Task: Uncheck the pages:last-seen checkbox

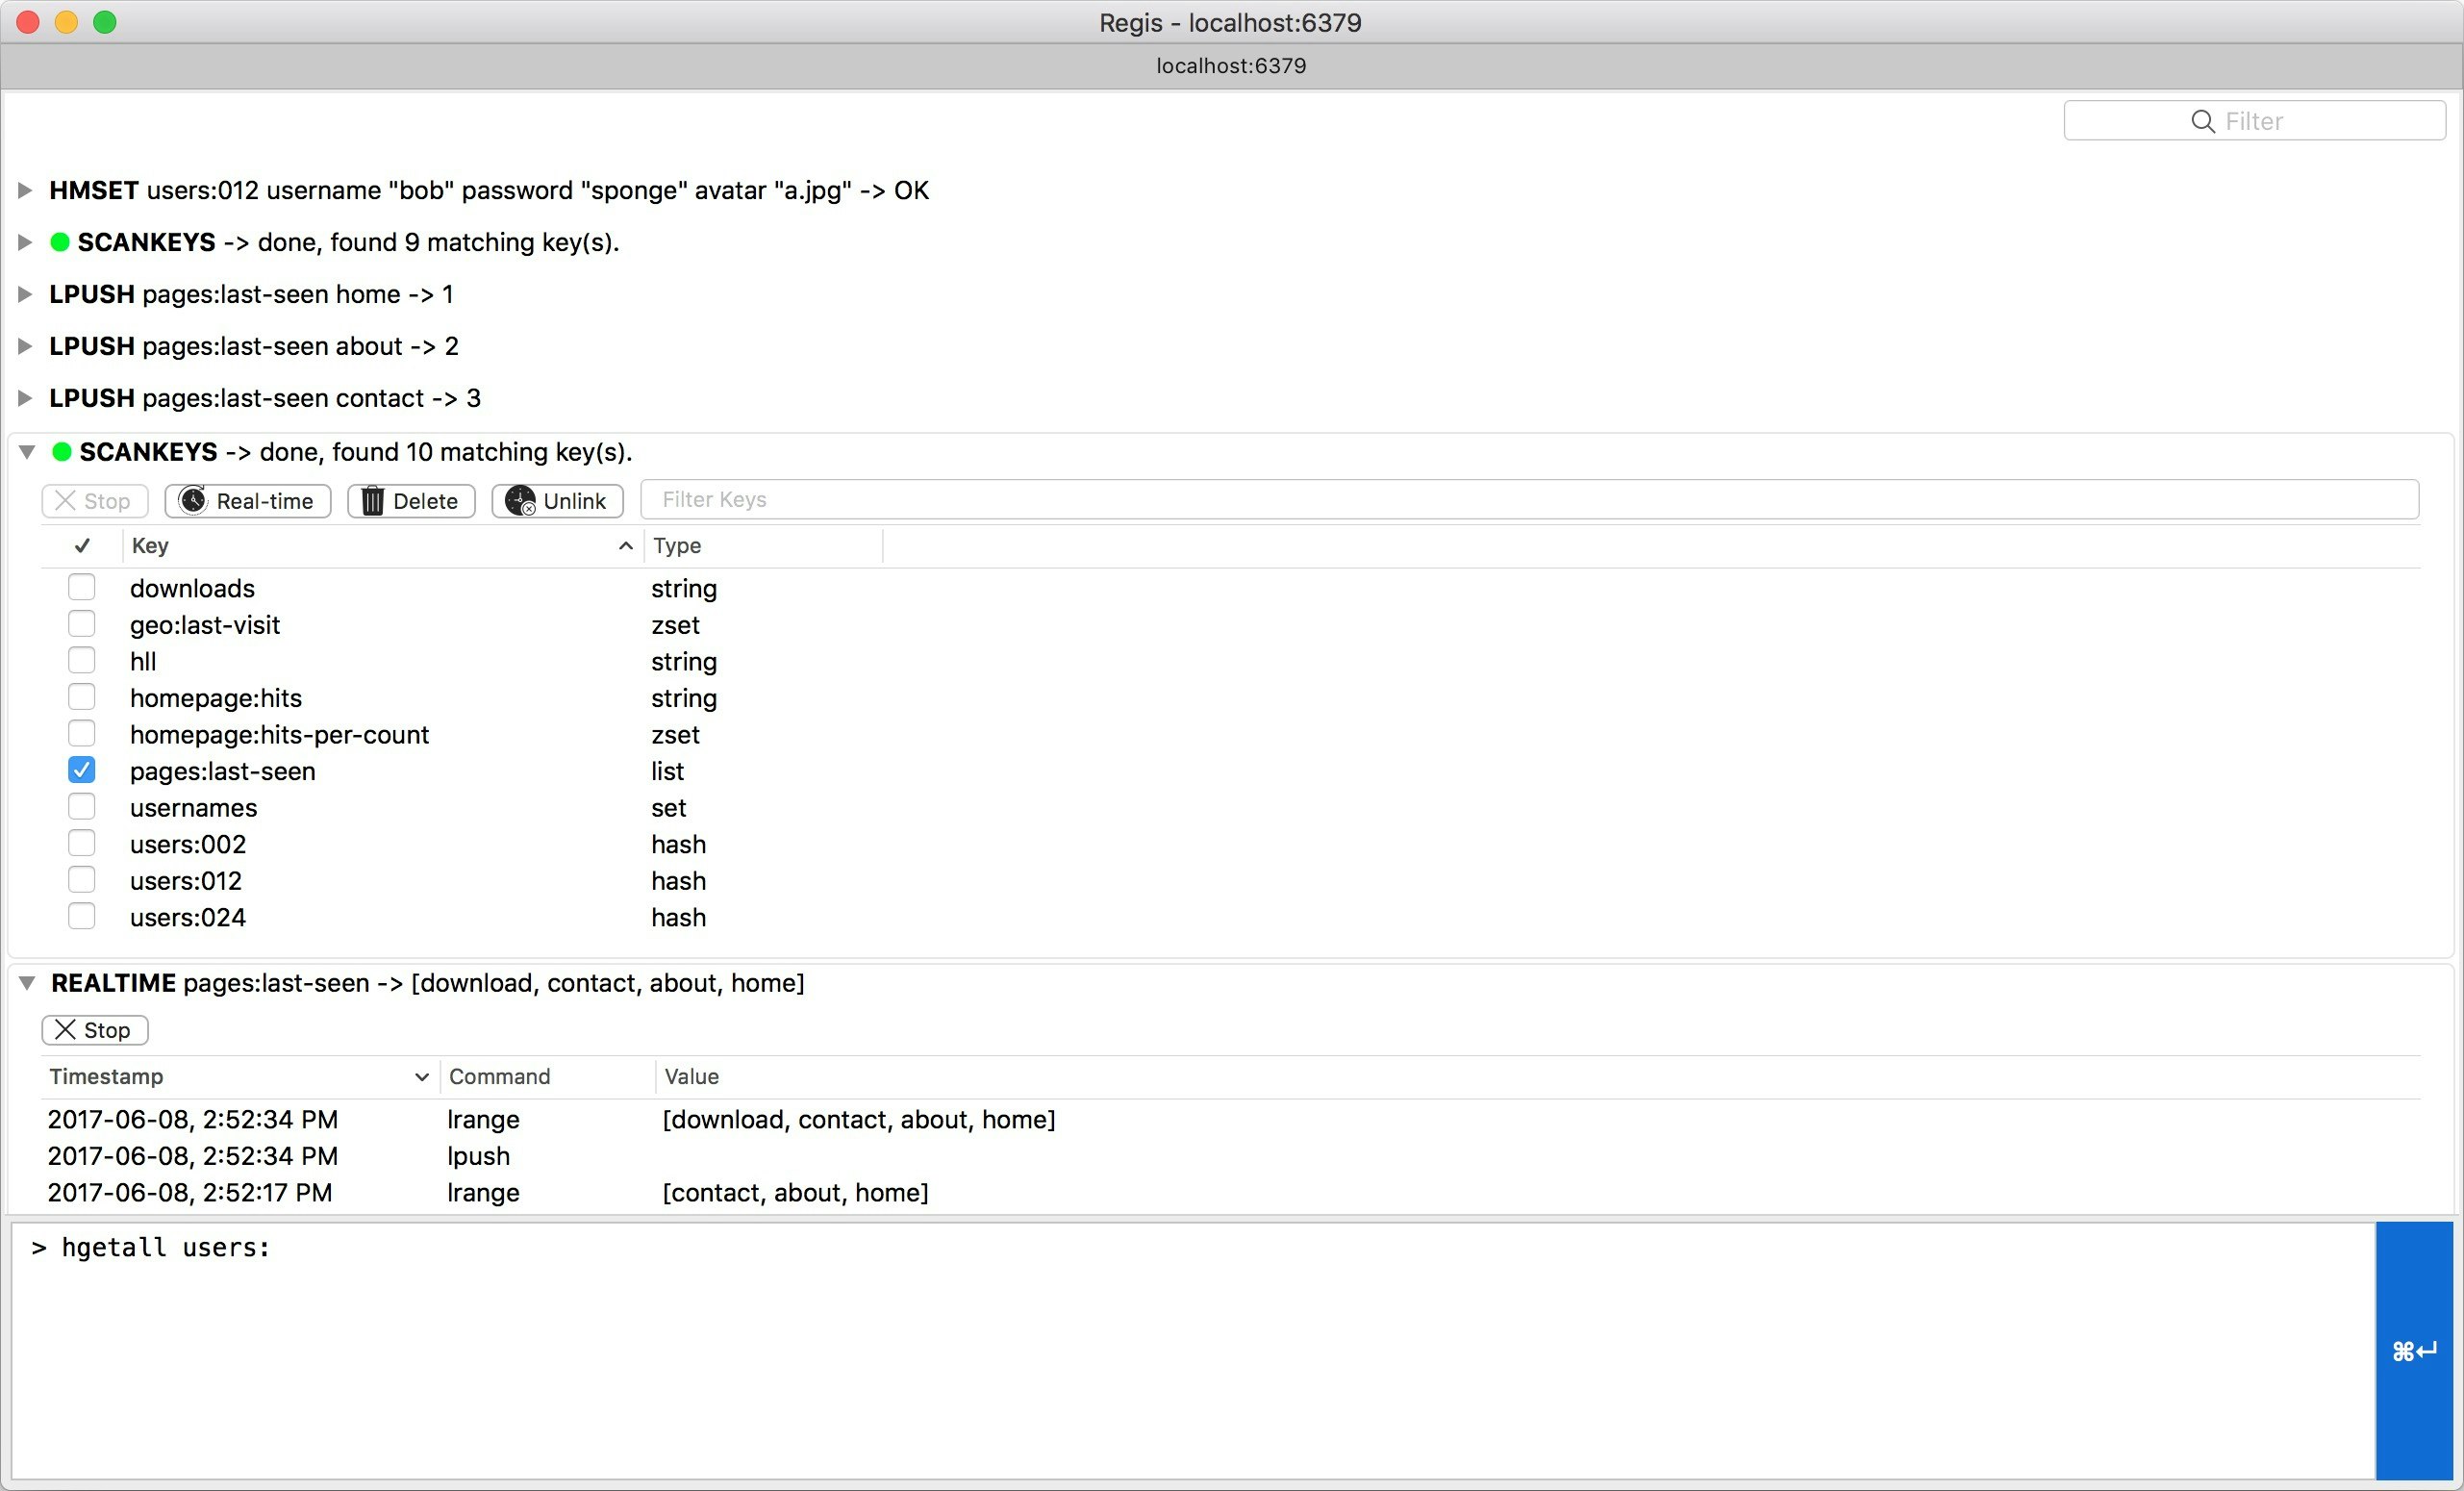Action: click(81, 770)
